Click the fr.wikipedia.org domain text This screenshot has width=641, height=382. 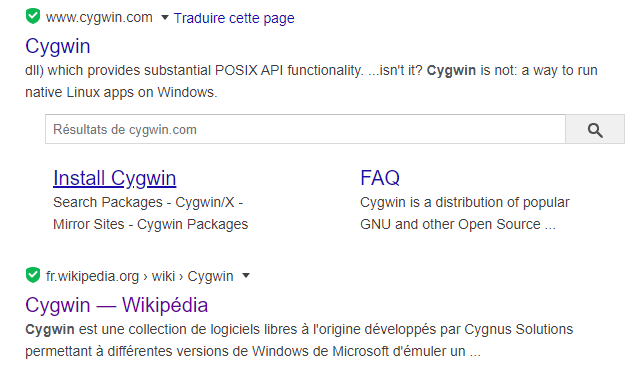(x=92, y=276)
